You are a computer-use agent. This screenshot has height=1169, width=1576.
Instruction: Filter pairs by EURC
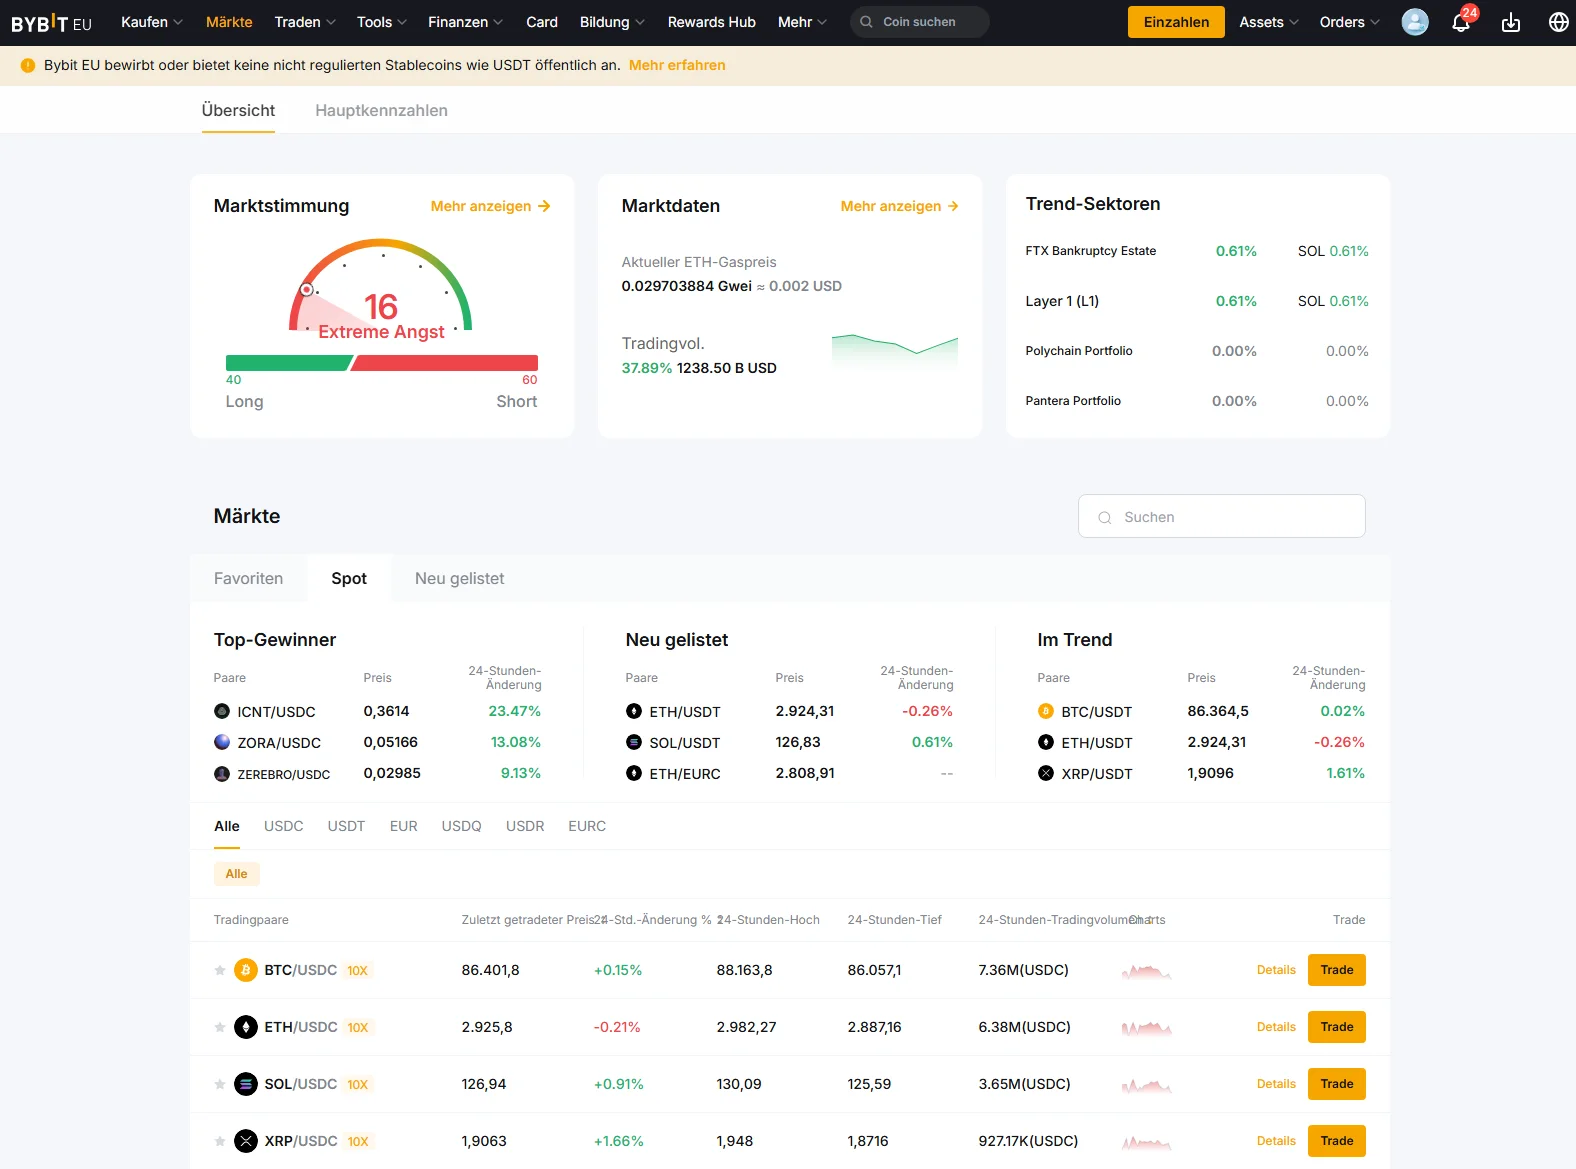pos(587,826)
